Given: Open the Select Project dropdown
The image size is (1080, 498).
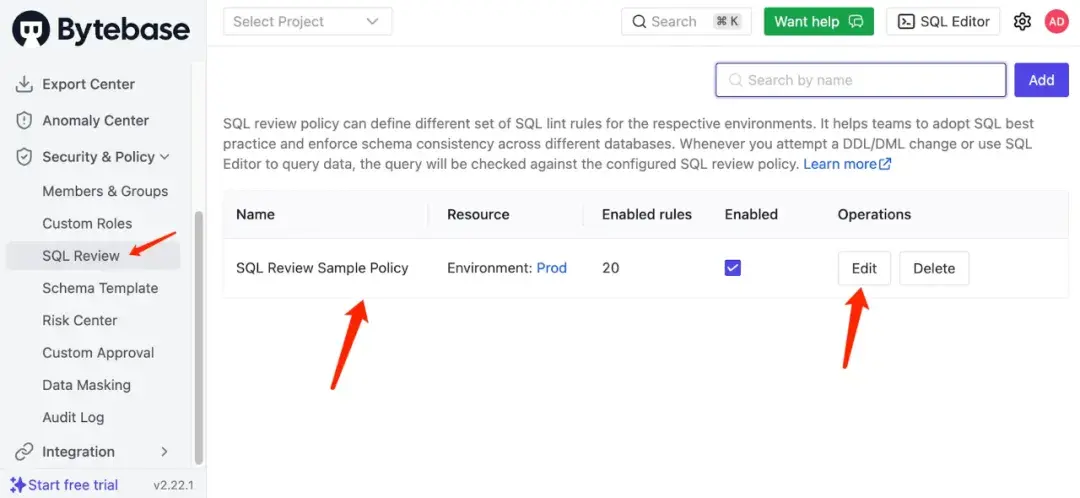Looking at the screenshot, I should [x=307, y=21].
